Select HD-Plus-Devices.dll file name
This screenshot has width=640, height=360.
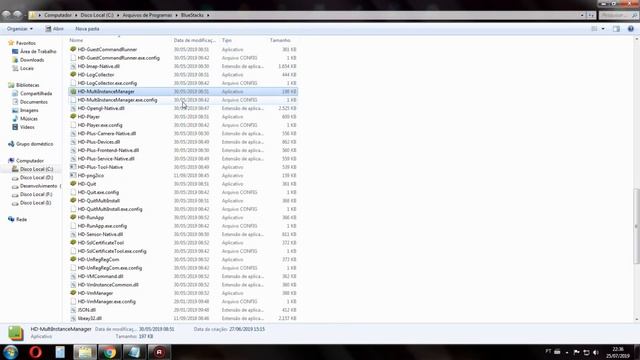tap(98, 142)
